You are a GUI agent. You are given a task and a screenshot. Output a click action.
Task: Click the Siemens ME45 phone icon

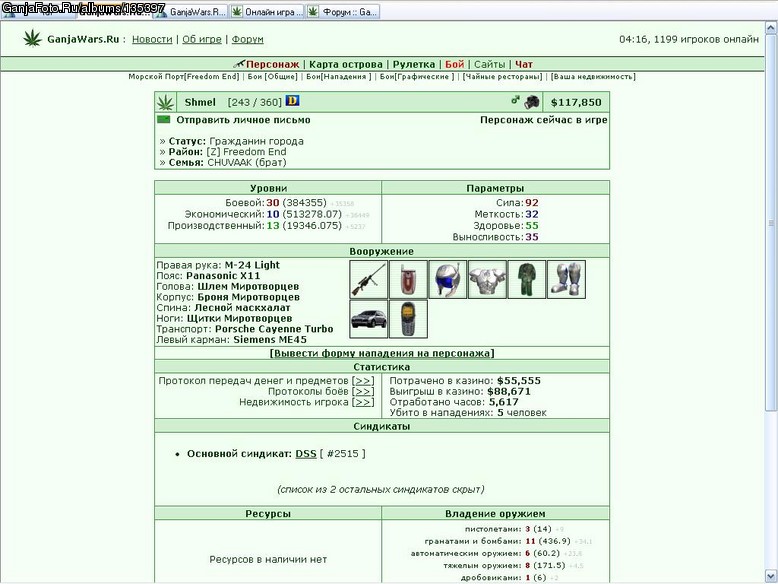point(408,319)
